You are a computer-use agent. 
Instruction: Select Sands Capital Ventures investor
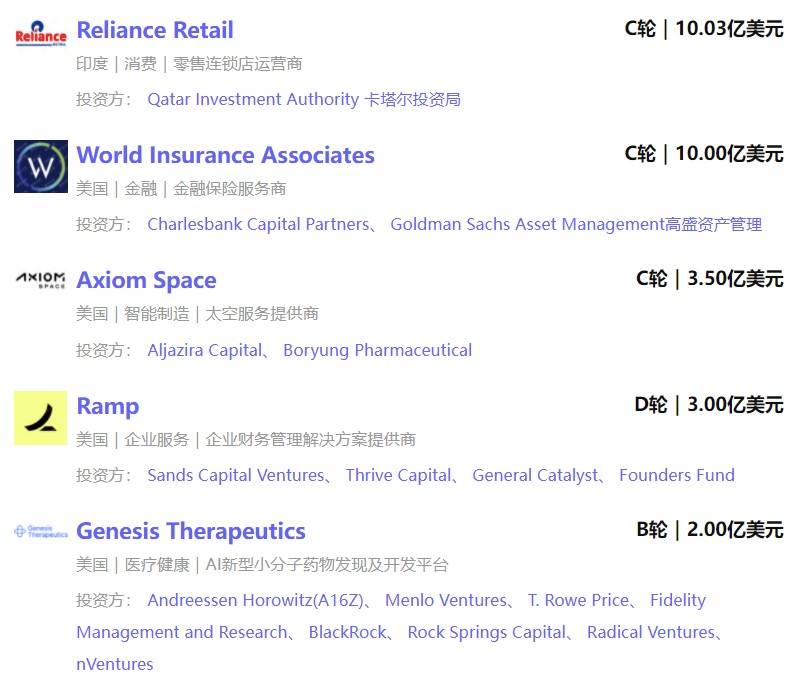tap(235, 475)
